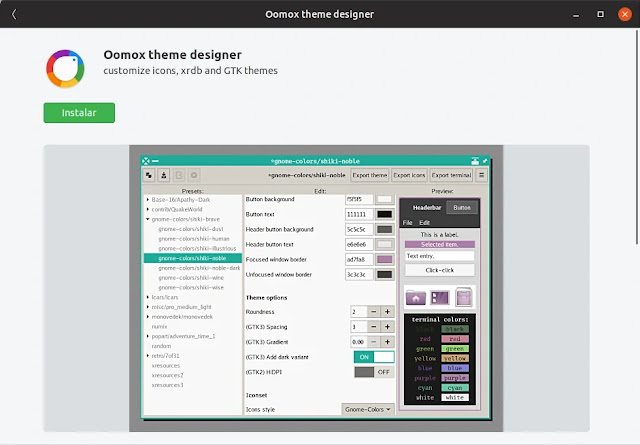
Task: Click the preview Text entry field
Action: [440, 256]
